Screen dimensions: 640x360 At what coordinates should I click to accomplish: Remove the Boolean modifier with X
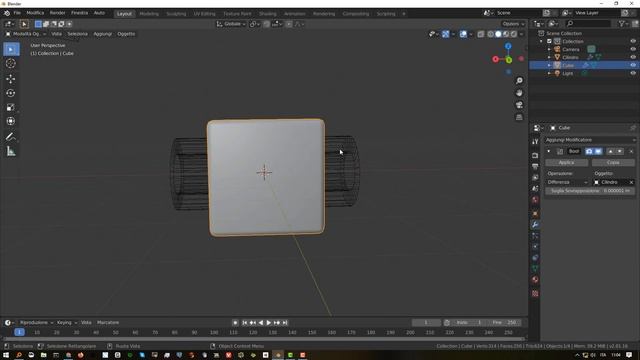click(x=631, y=151)
